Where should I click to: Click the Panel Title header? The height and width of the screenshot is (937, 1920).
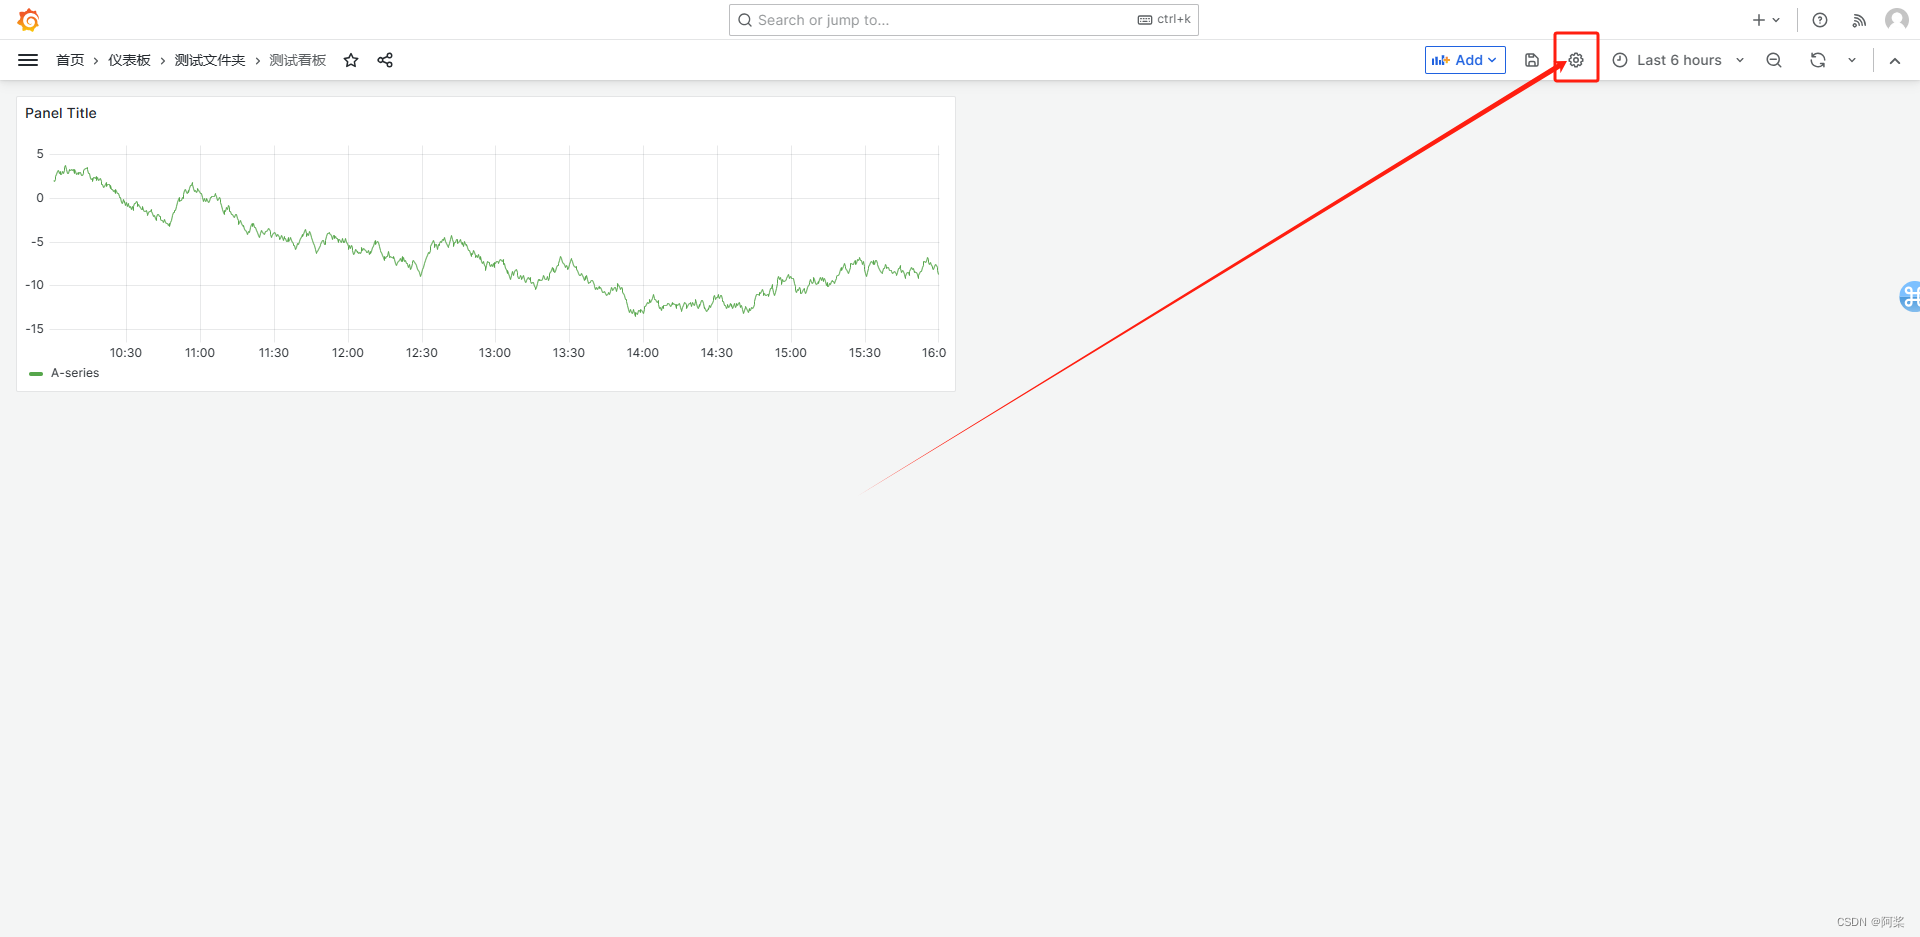(61, 113)
